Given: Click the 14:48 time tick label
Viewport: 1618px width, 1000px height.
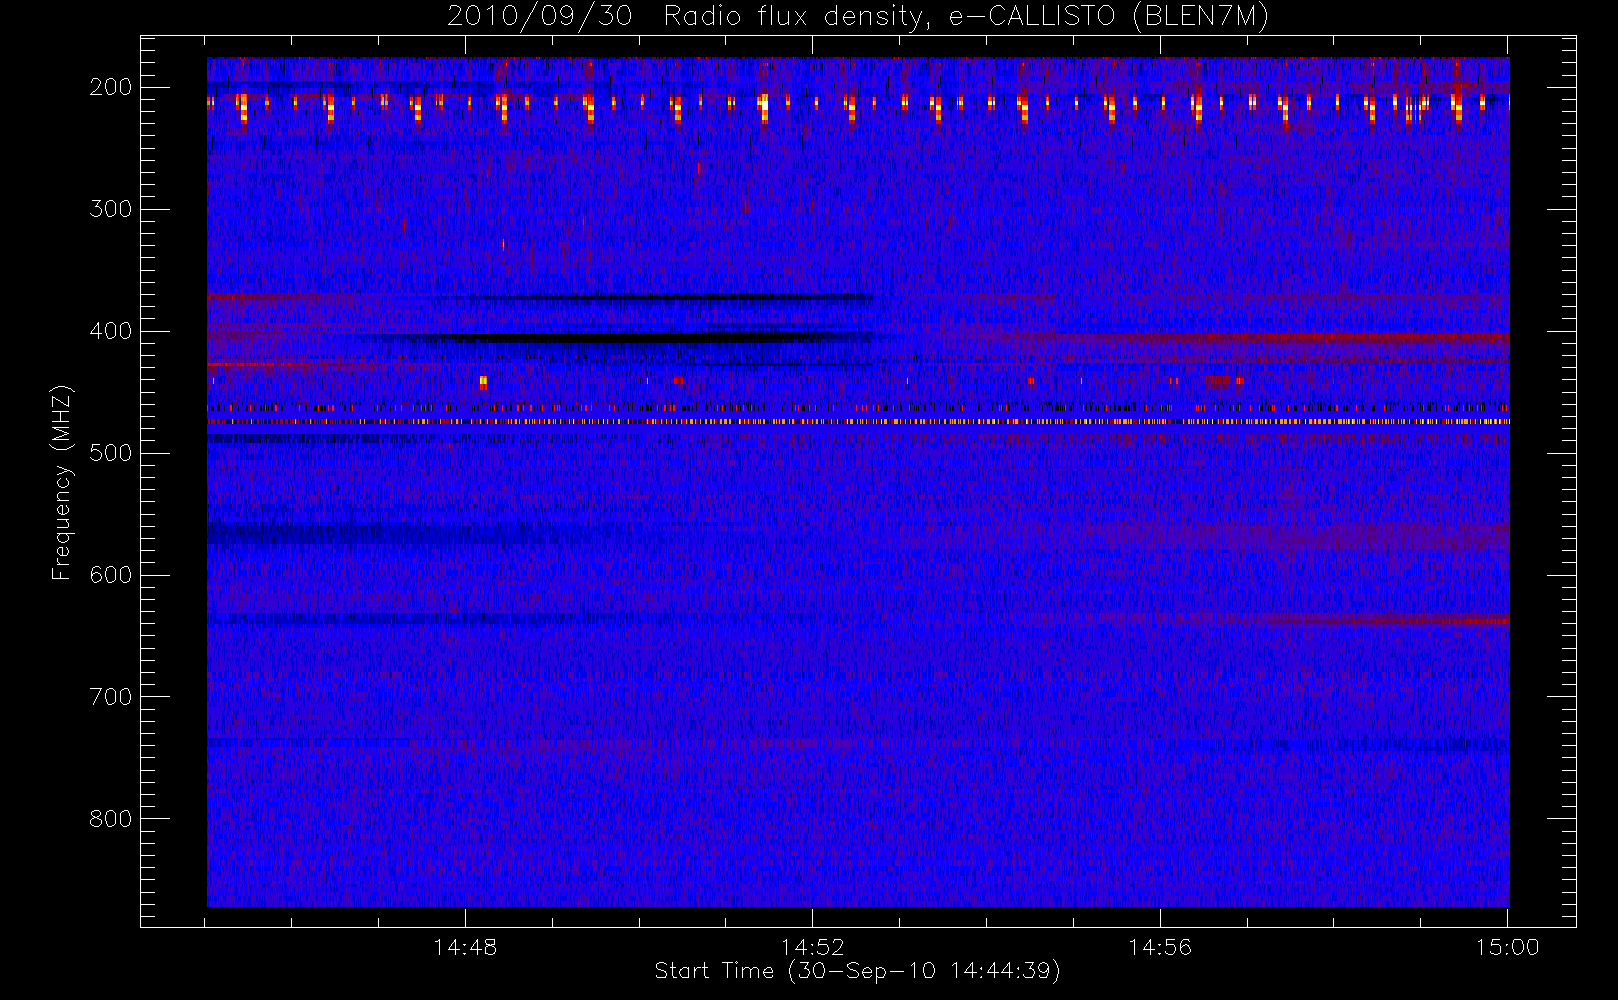Looking at the screenshot, I should (x=465, y=947).
